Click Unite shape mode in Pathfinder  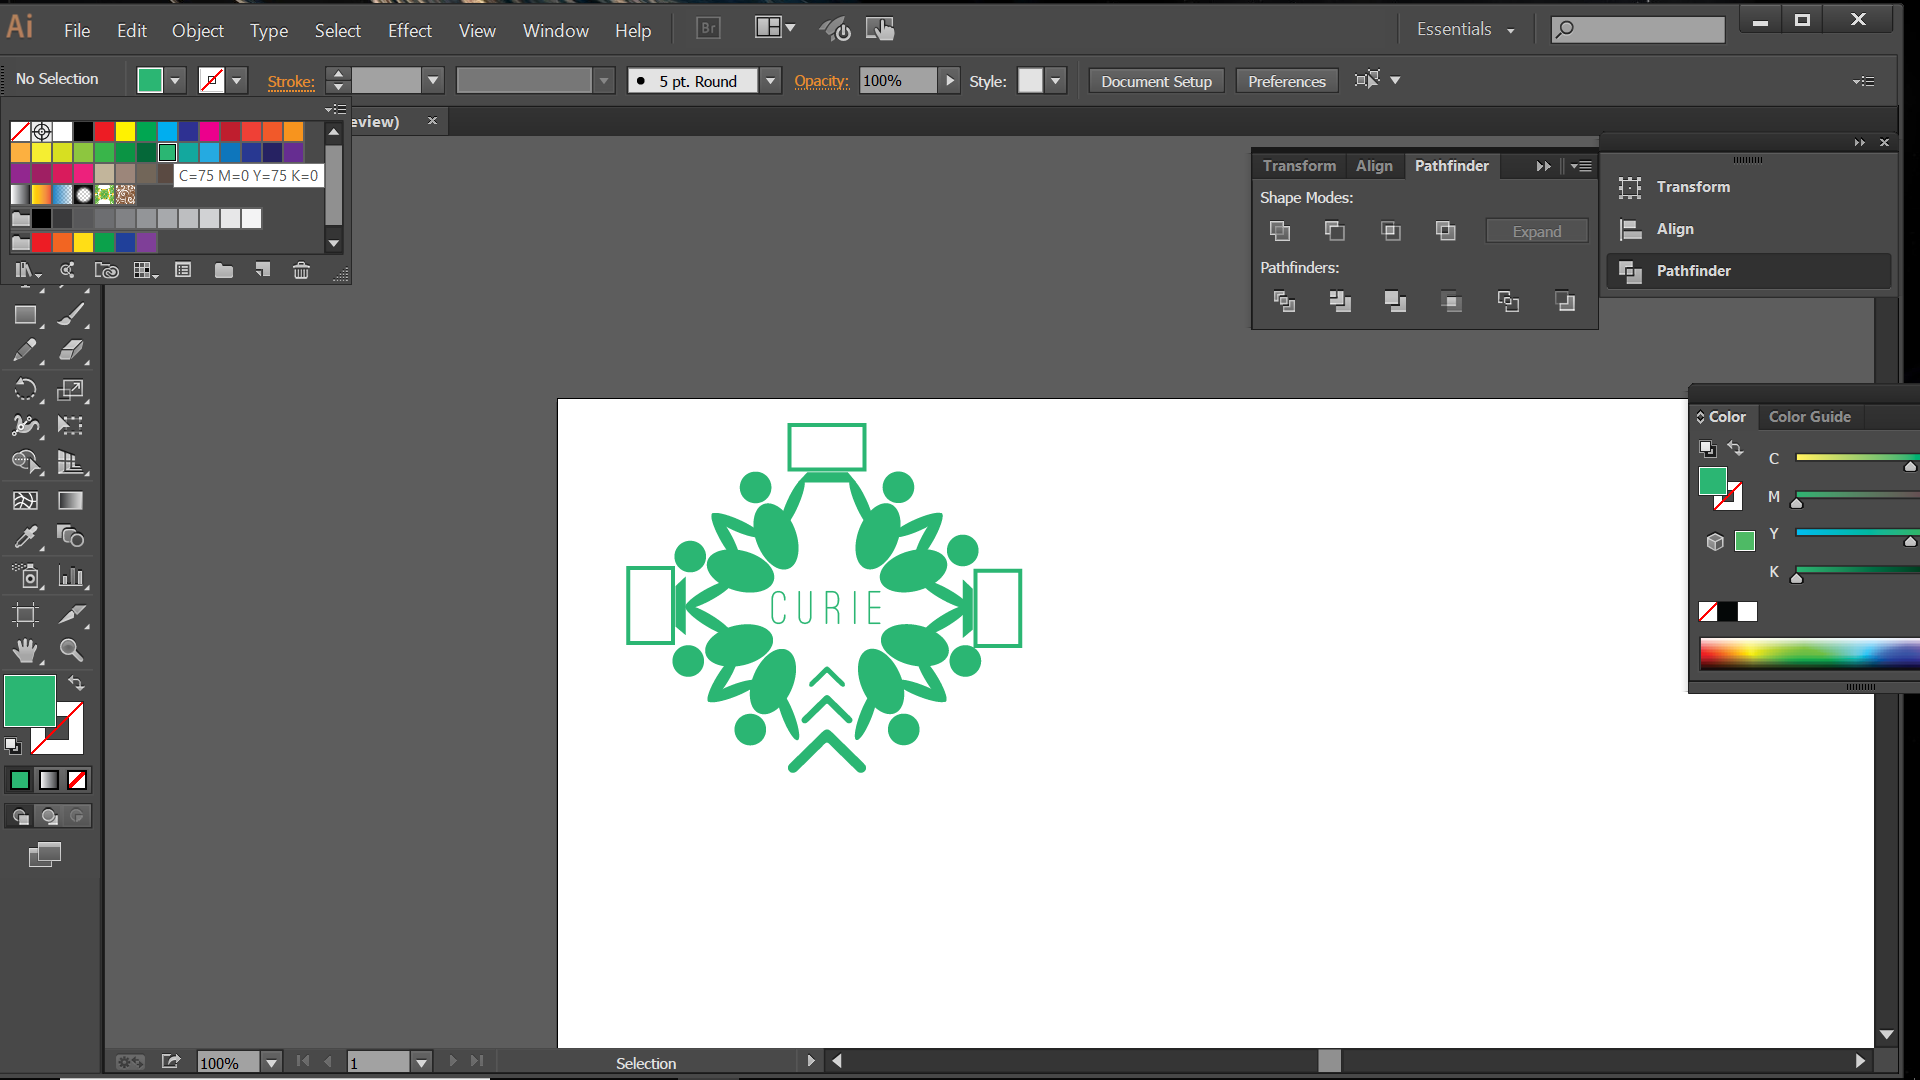coord(1280,231)
